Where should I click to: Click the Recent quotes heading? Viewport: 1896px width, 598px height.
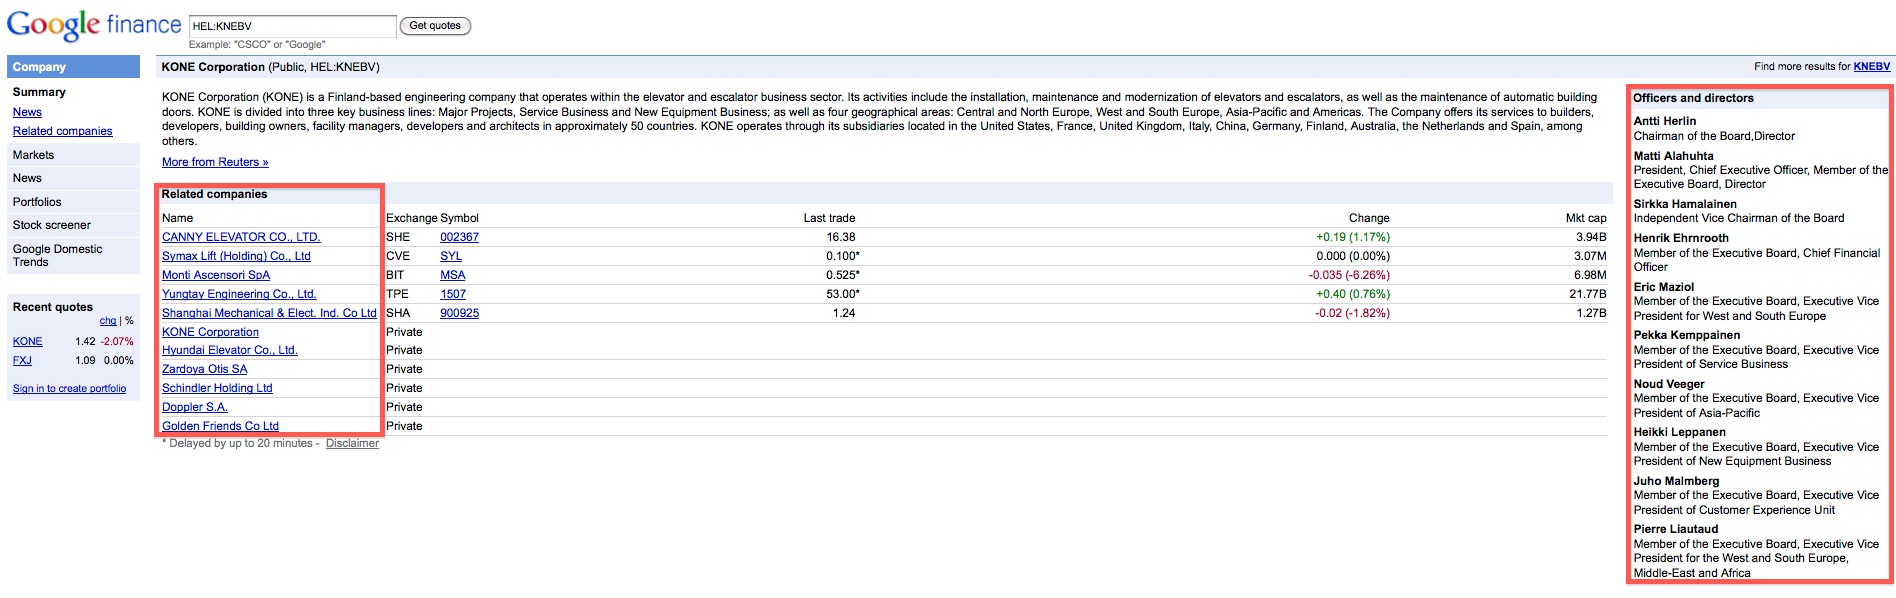pyautogui.click(x=52, y=307)
